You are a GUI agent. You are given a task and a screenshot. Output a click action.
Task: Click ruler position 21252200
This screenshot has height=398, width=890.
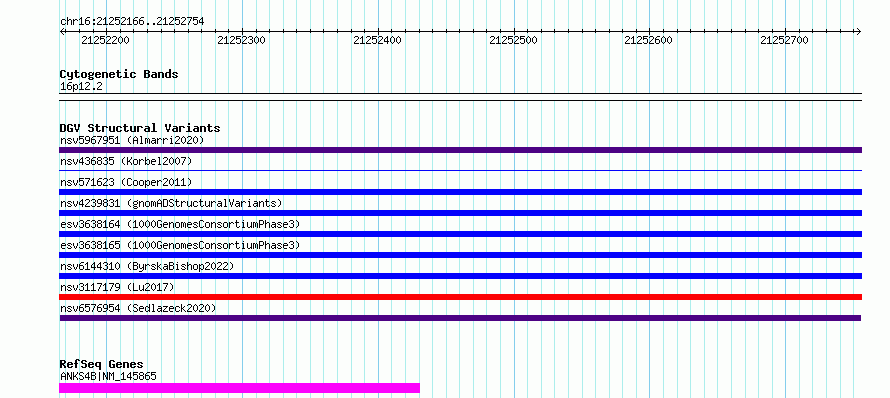(x=106, y=40)
